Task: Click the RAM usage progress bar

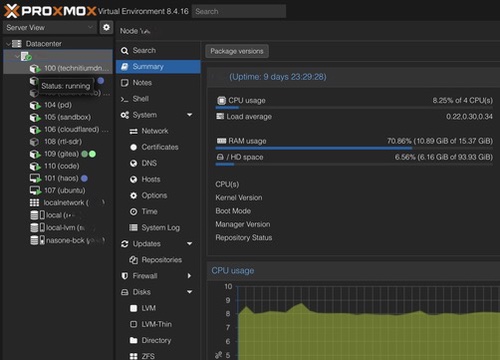Action: (354, 148)
